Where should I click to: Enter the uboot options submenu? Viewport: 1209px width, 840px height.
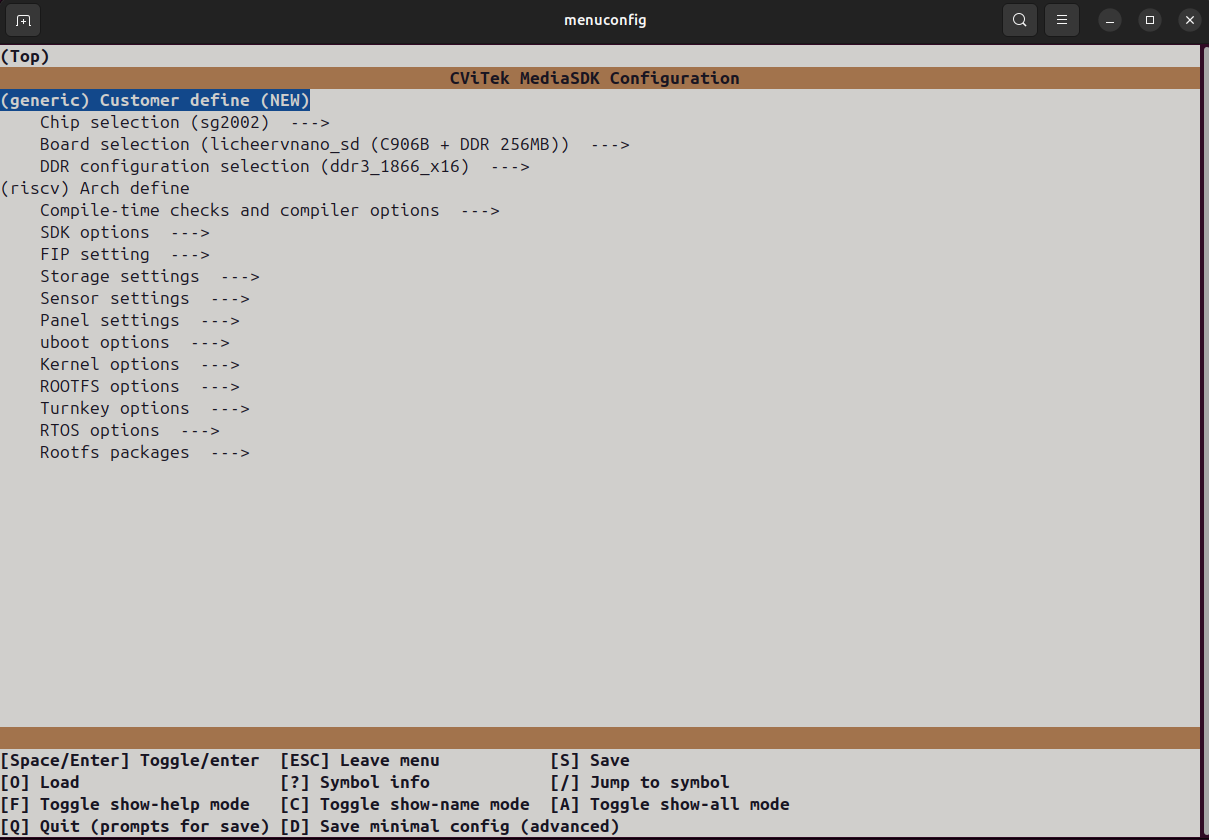point(135,342)
